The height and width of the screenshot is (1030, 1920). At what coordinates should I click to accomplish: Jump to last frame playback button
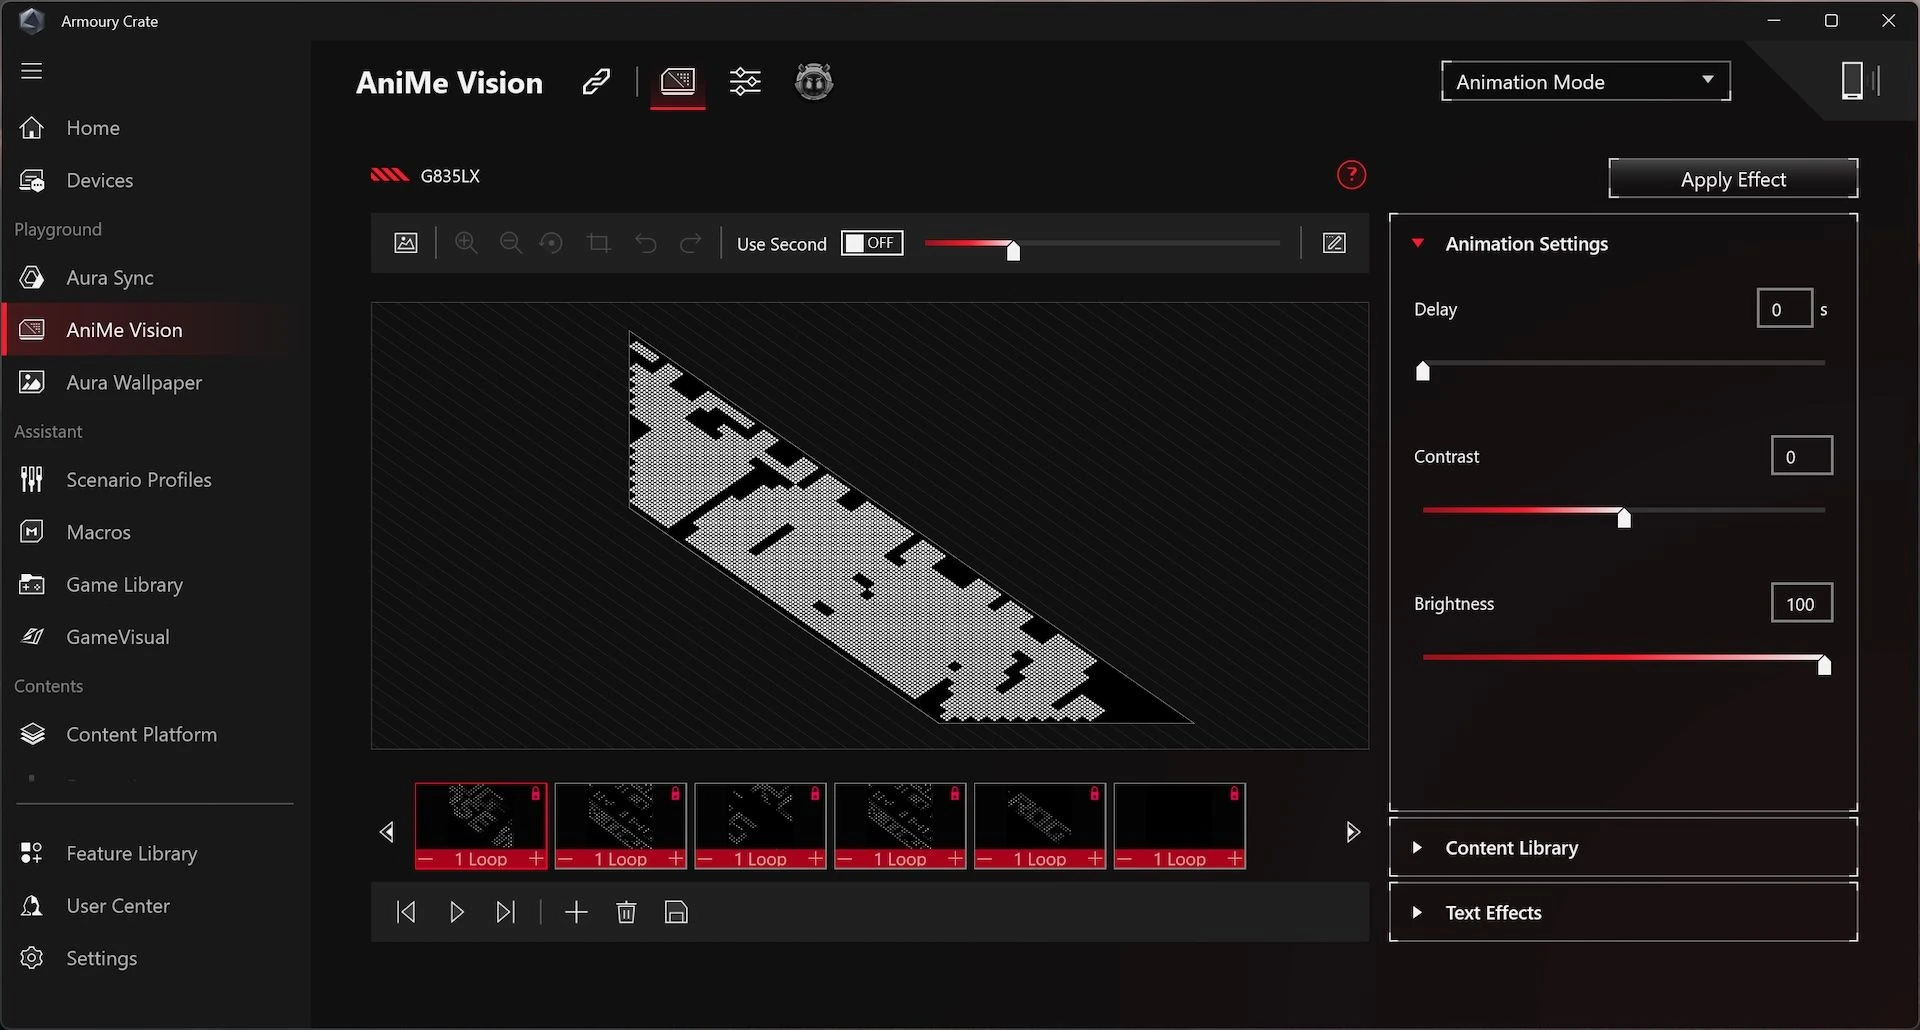tap(506, 912)
